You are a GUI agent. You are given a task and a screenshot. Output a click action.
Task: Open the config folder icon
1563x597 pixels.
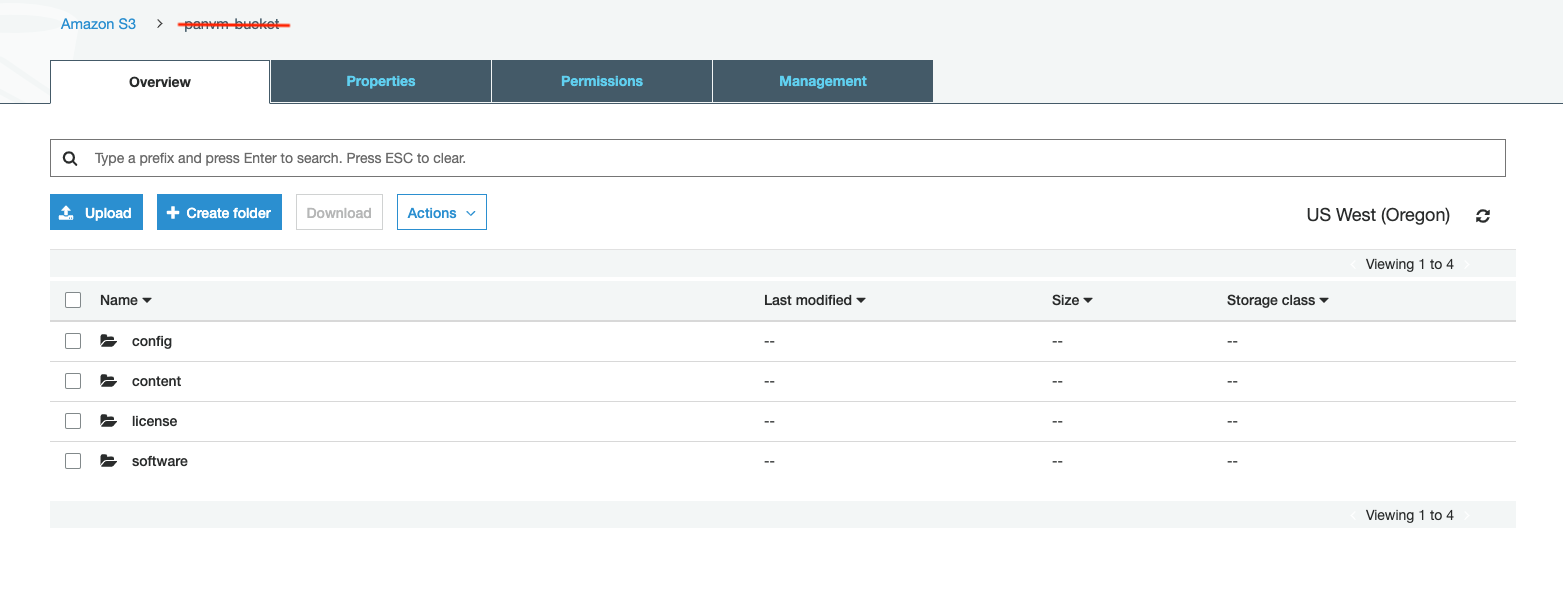pos(109,340)
